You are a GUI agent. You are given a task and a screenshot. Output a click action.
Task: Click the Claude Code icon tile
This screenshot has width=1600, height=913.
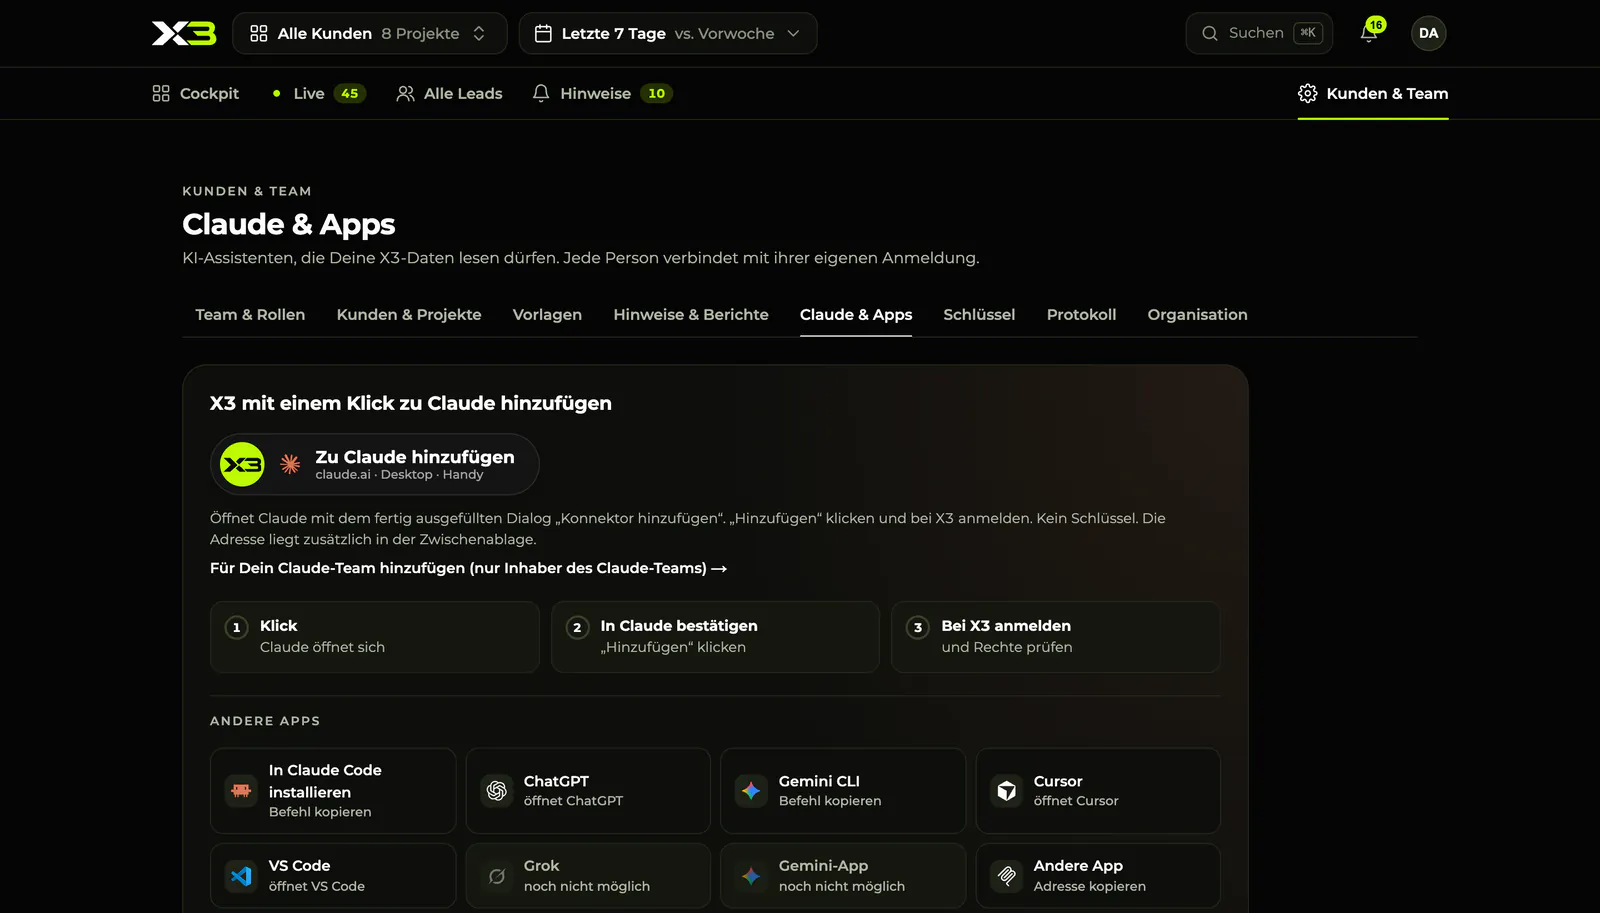[x=241, y=790]
